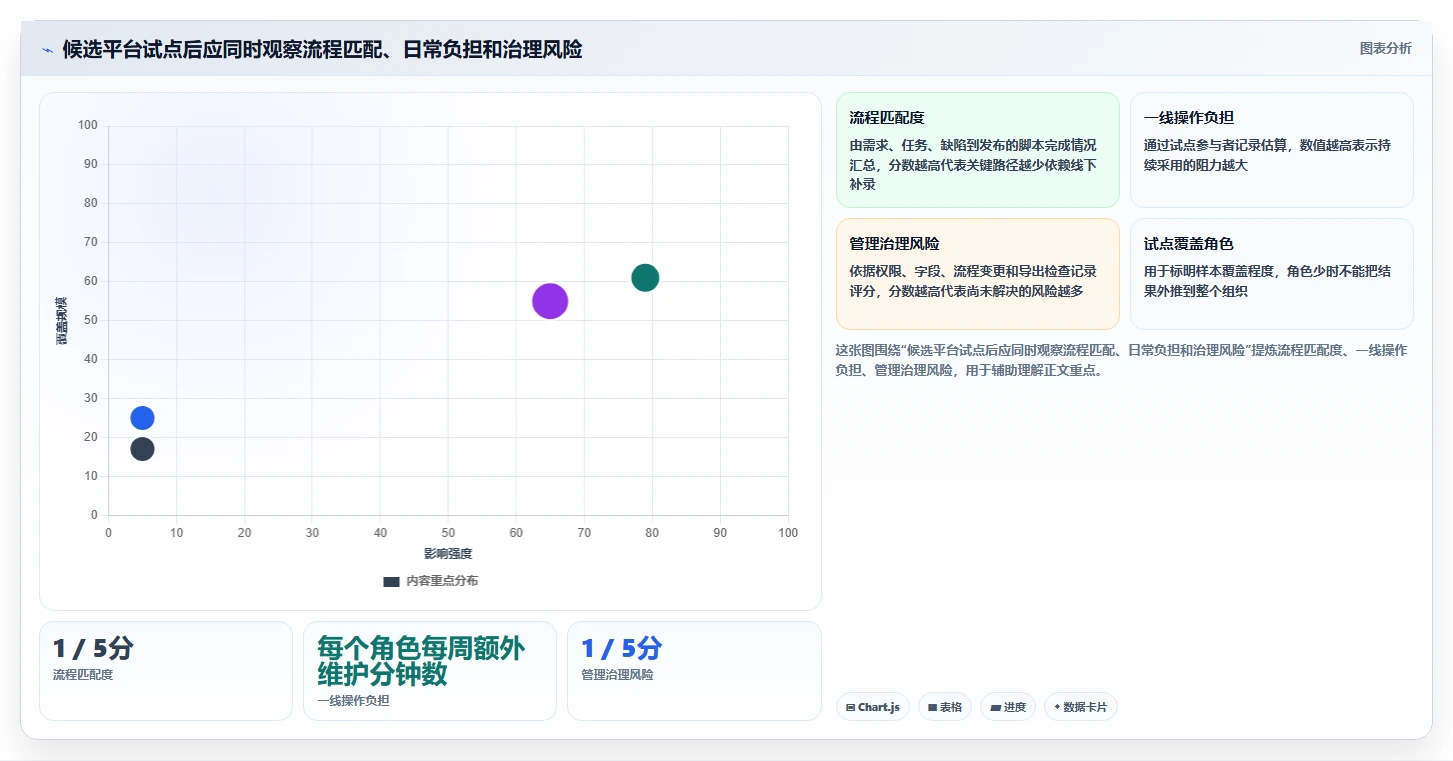Open the 数据卡片 tag chip

click(1080, 707)
